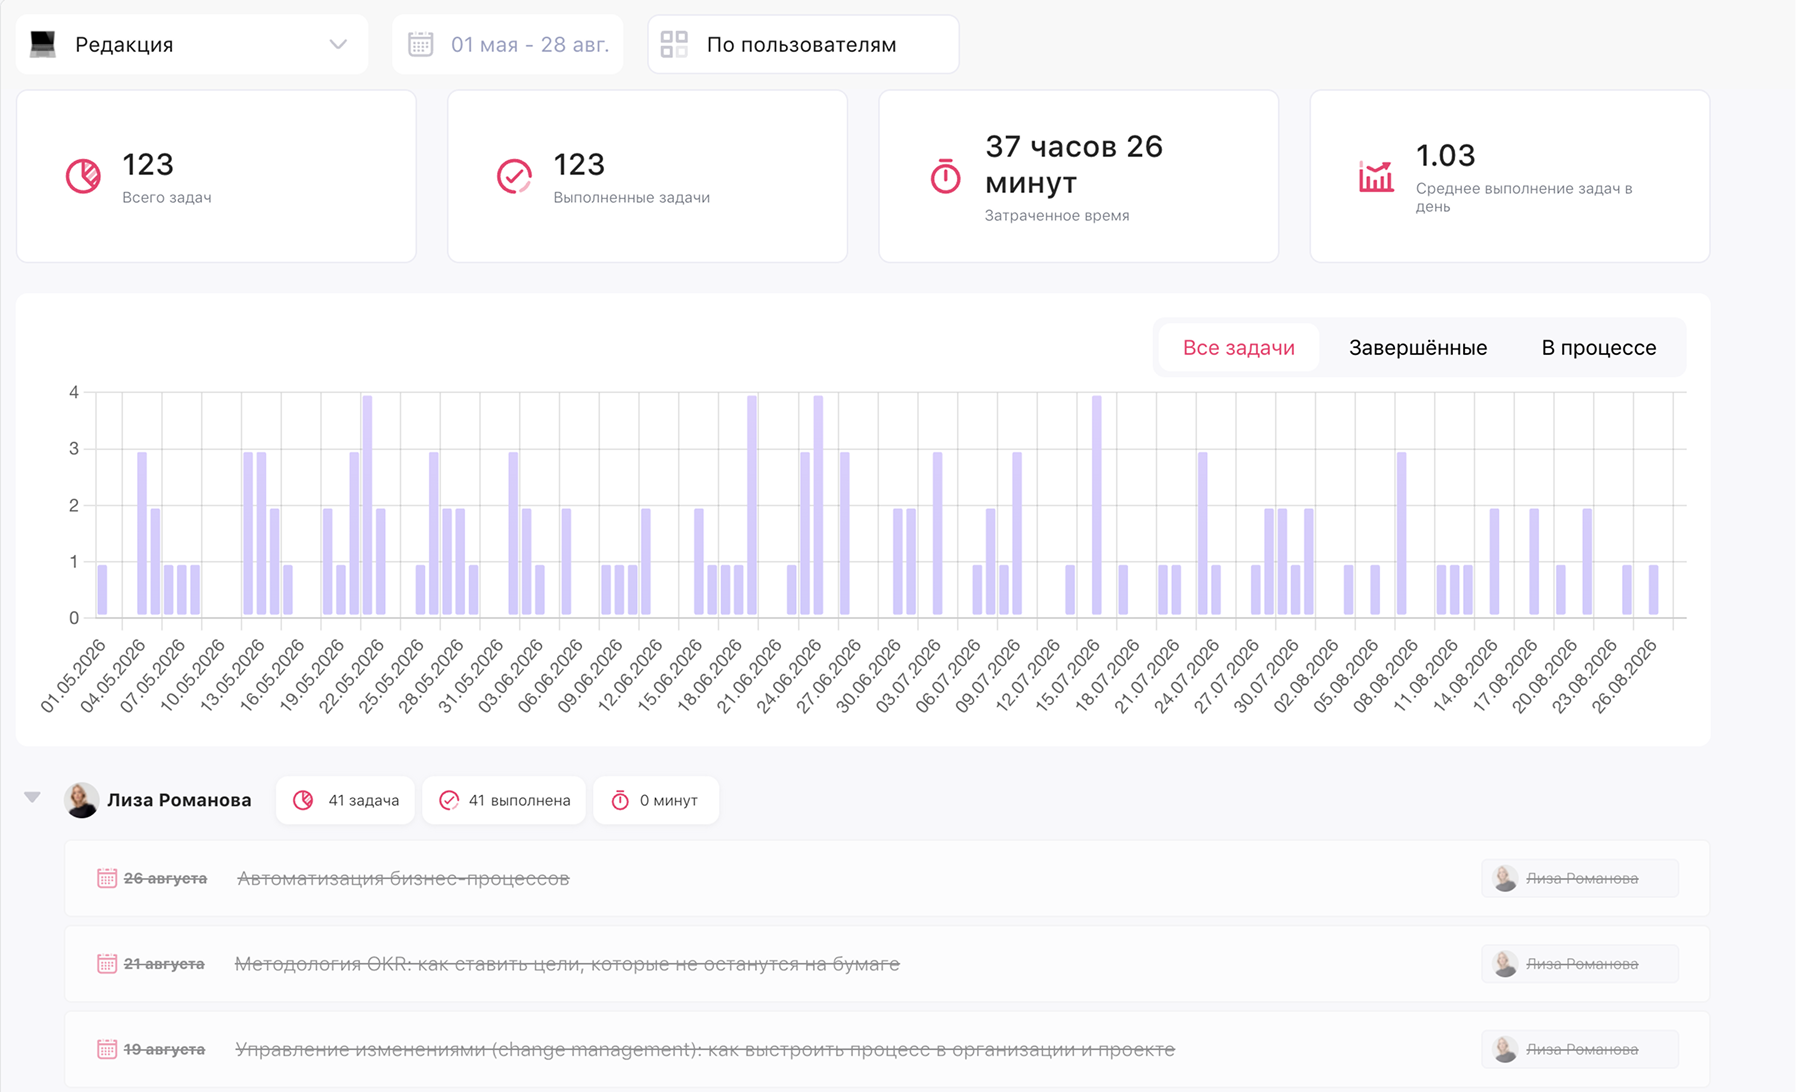Open the По пользователям grouping selector
Viewport: 1796px width, 1092px height.
click(x=803, y=44)
